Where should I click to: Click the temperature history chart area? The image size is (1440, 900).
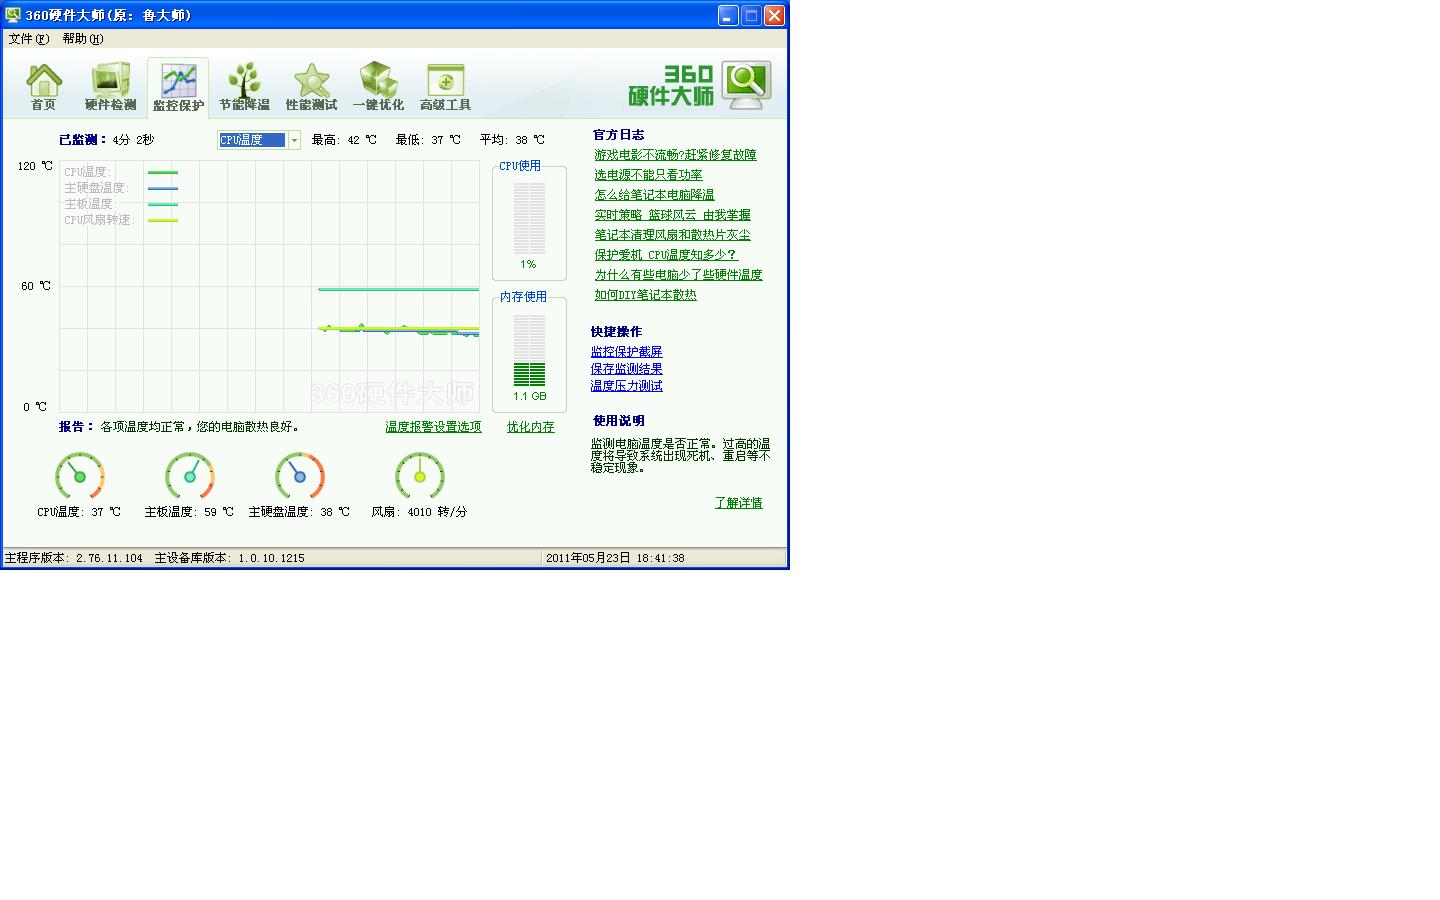tap(269, 286)
